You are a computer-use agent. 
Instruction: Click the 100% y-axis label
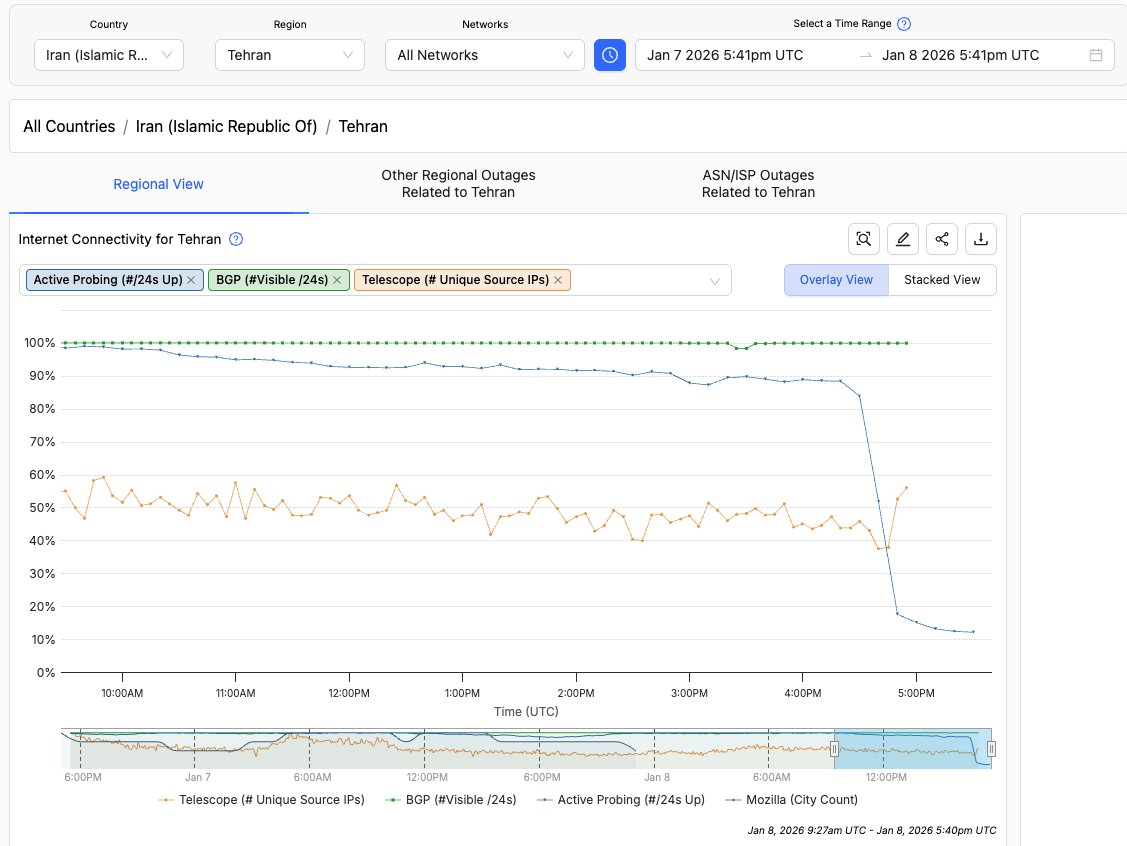pyautogui.click(x=40, y=343)
